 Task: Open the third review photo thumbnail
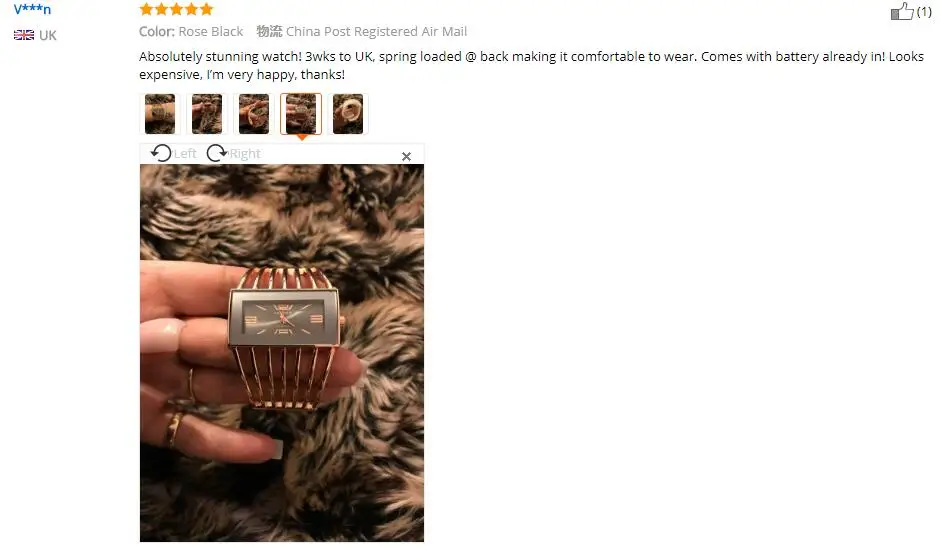(x=254, y=114)
